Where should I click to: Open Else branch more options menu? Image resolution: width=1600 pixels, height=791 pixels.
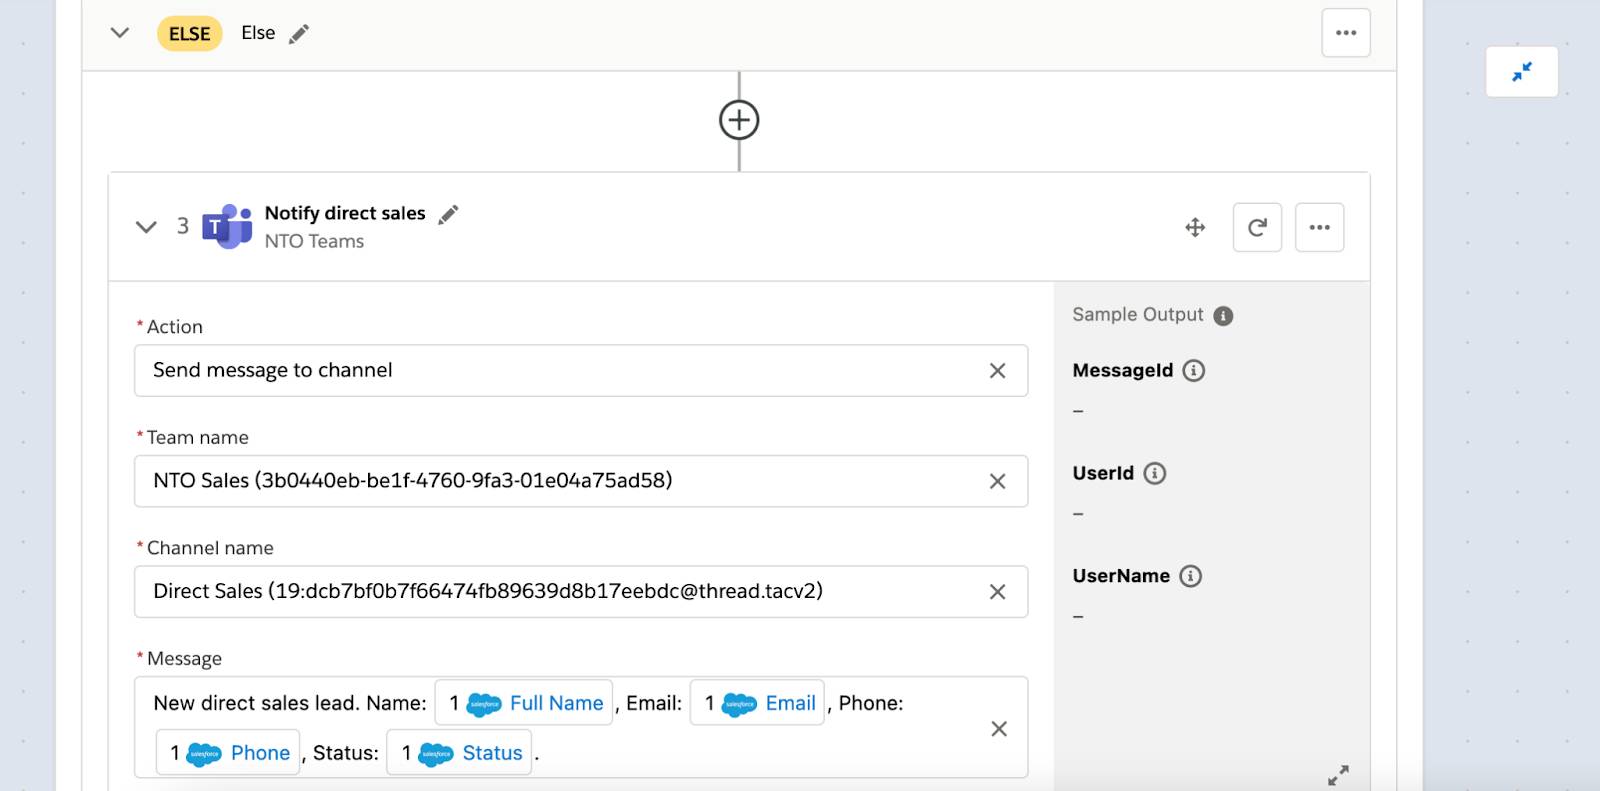point(1346,33)
